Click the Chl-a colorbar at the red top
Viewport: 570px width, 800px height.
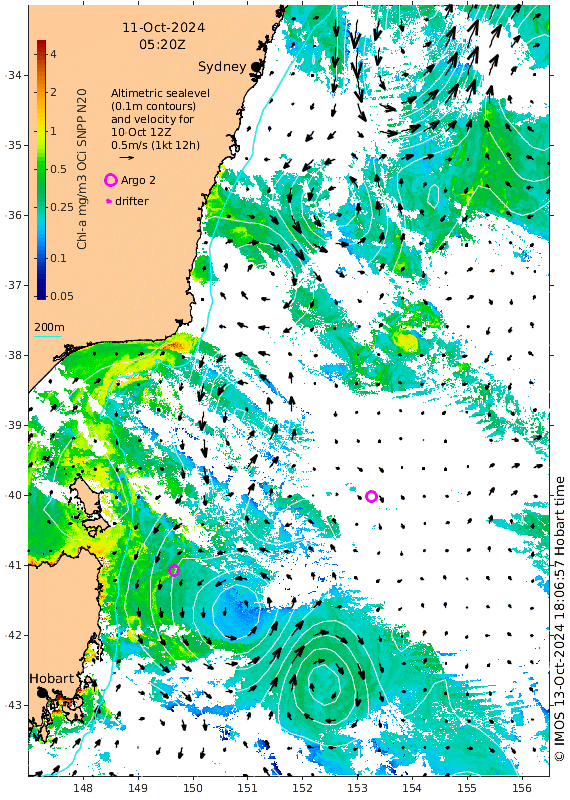pyautogui.click(x=41, y=44)
